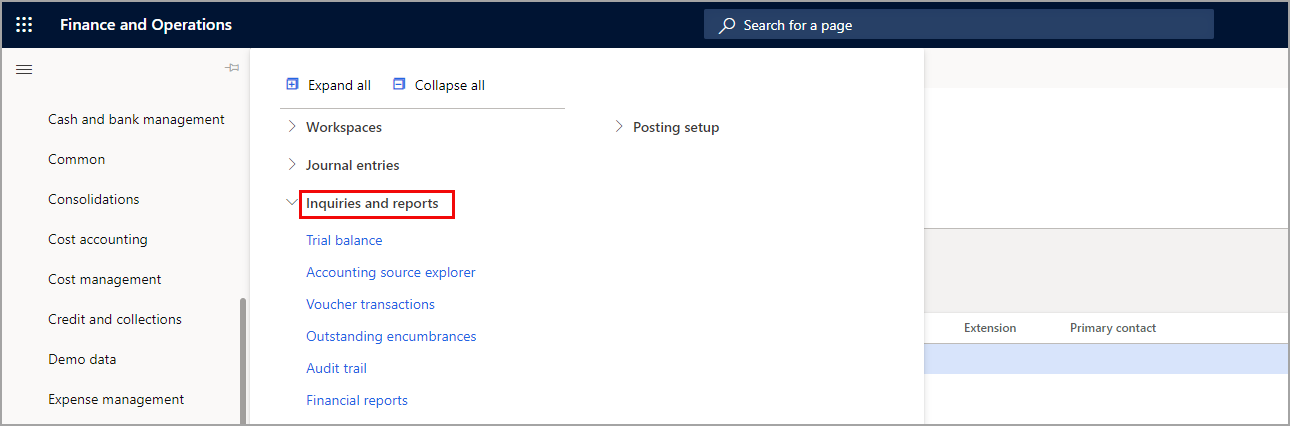Expand the Posting setup section

point(619,127)
